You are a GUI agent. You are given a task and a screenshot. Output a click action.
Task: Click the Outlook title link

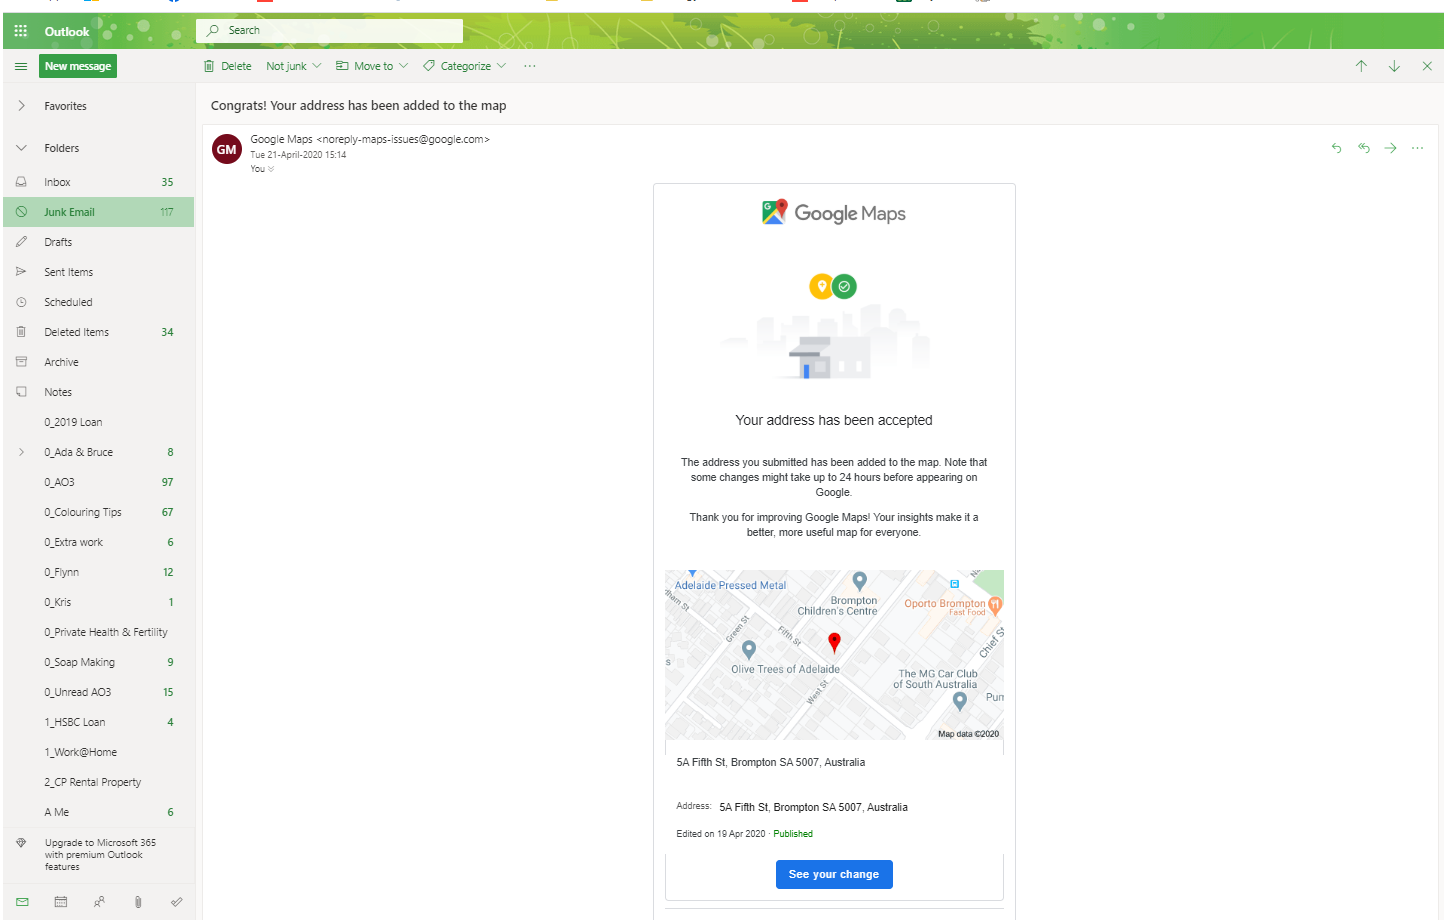(67, 32)
